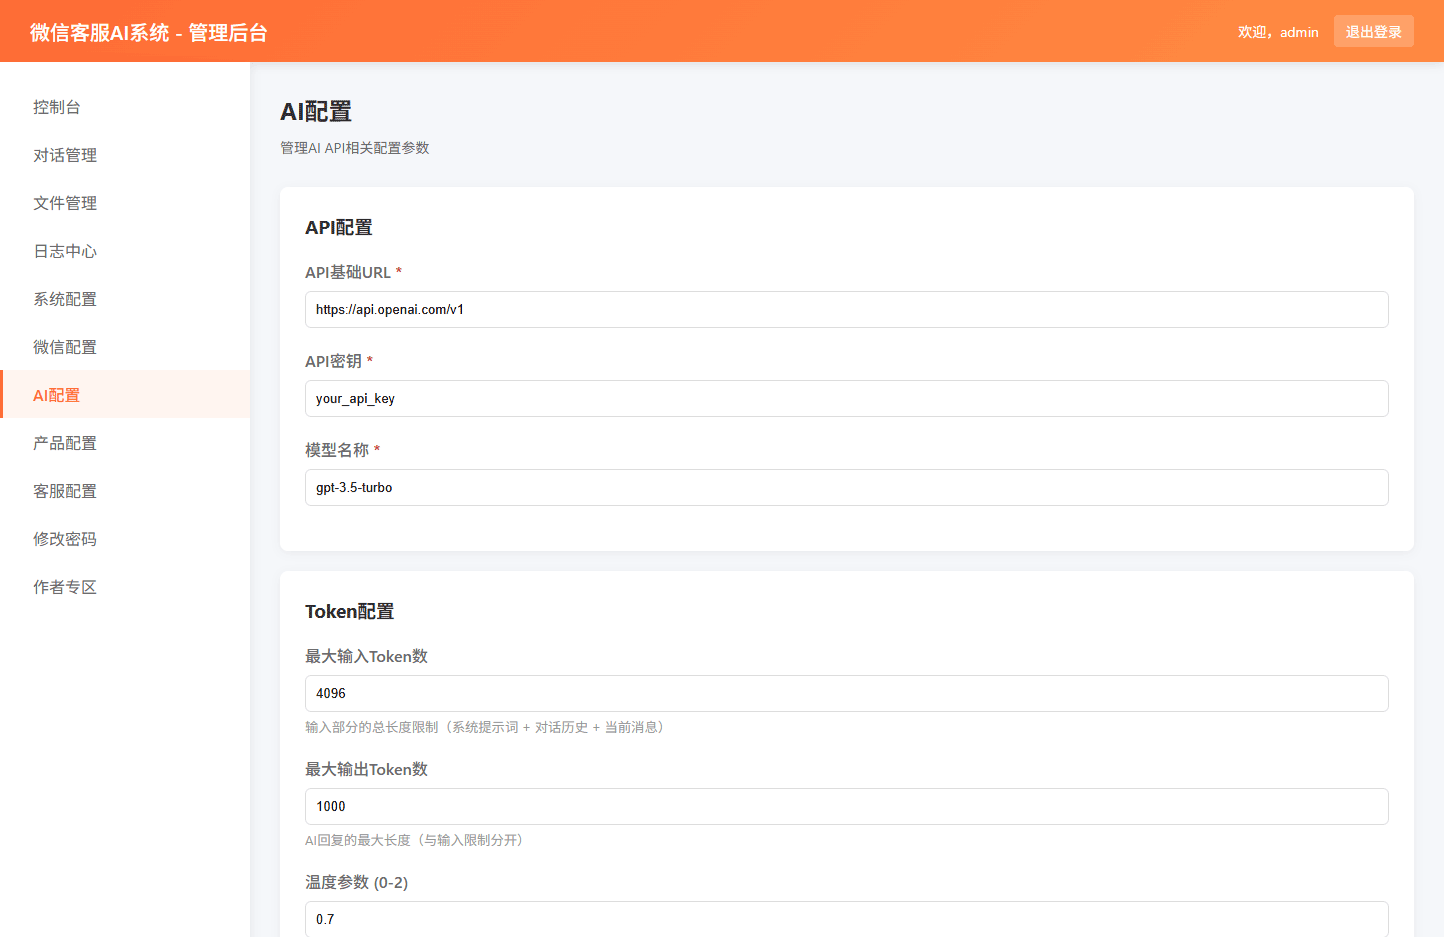1444x937 pixels.
Task: Open the 文件管理 file management section
Action: tap(64, 203)
